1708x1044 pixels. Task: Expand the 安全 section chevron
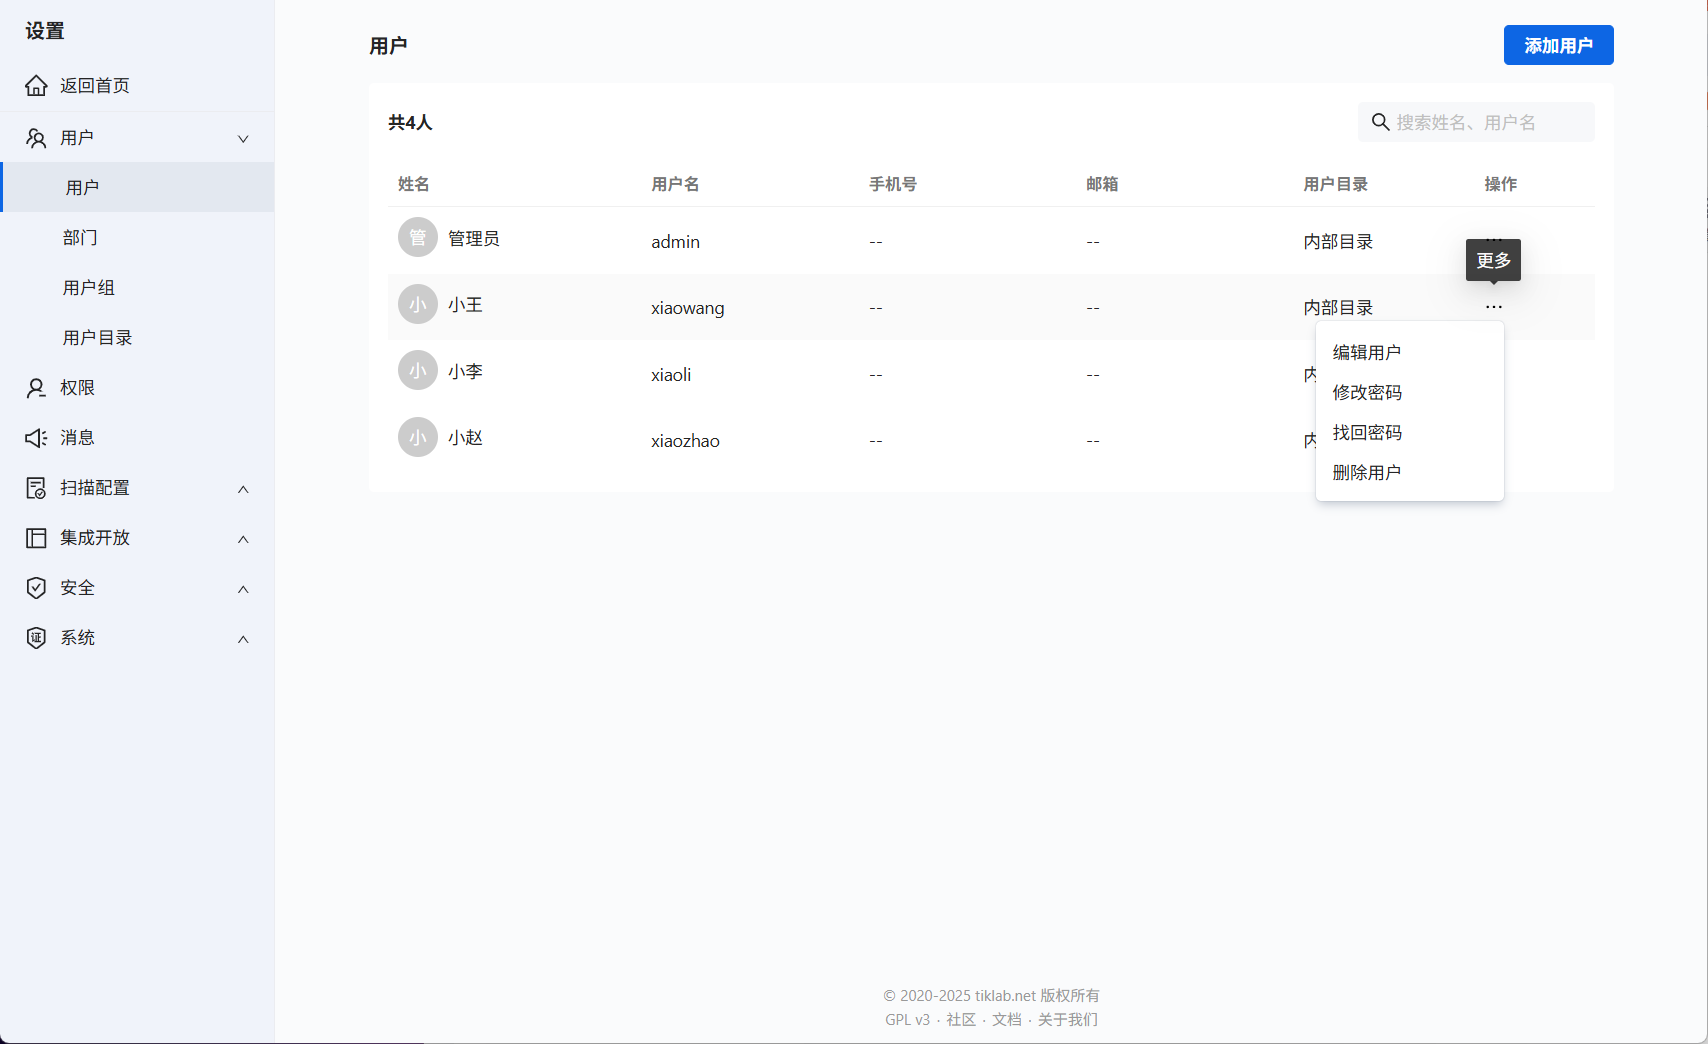pyautogui.click(x=243, y=589)
